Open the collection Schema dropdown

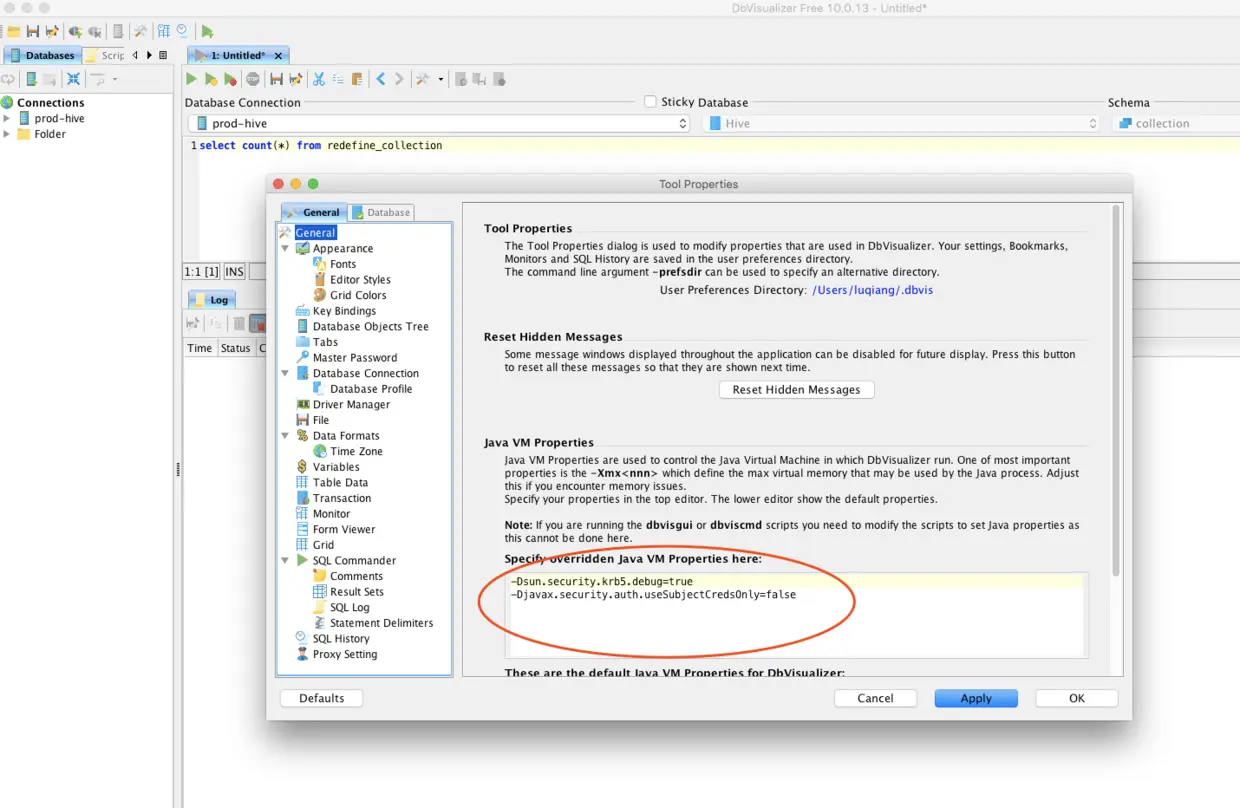1175,124
